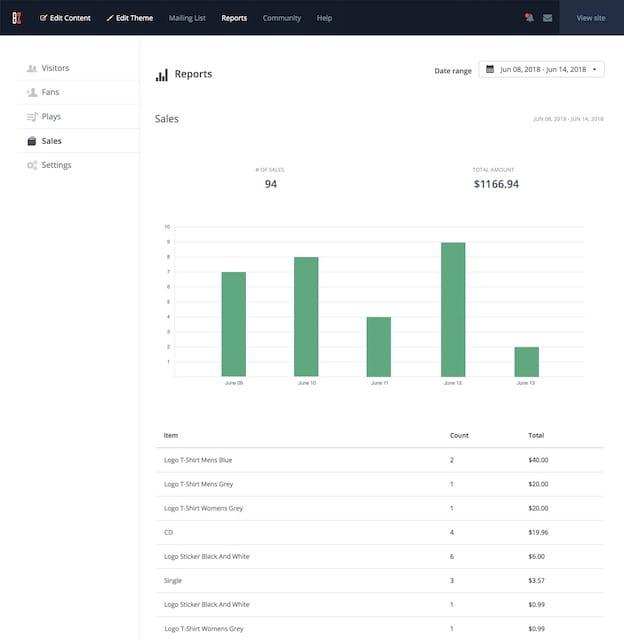Click the Edit Content pencil icon
The height and width of the screenshot is (640, 624).
[x=43, y=18]
